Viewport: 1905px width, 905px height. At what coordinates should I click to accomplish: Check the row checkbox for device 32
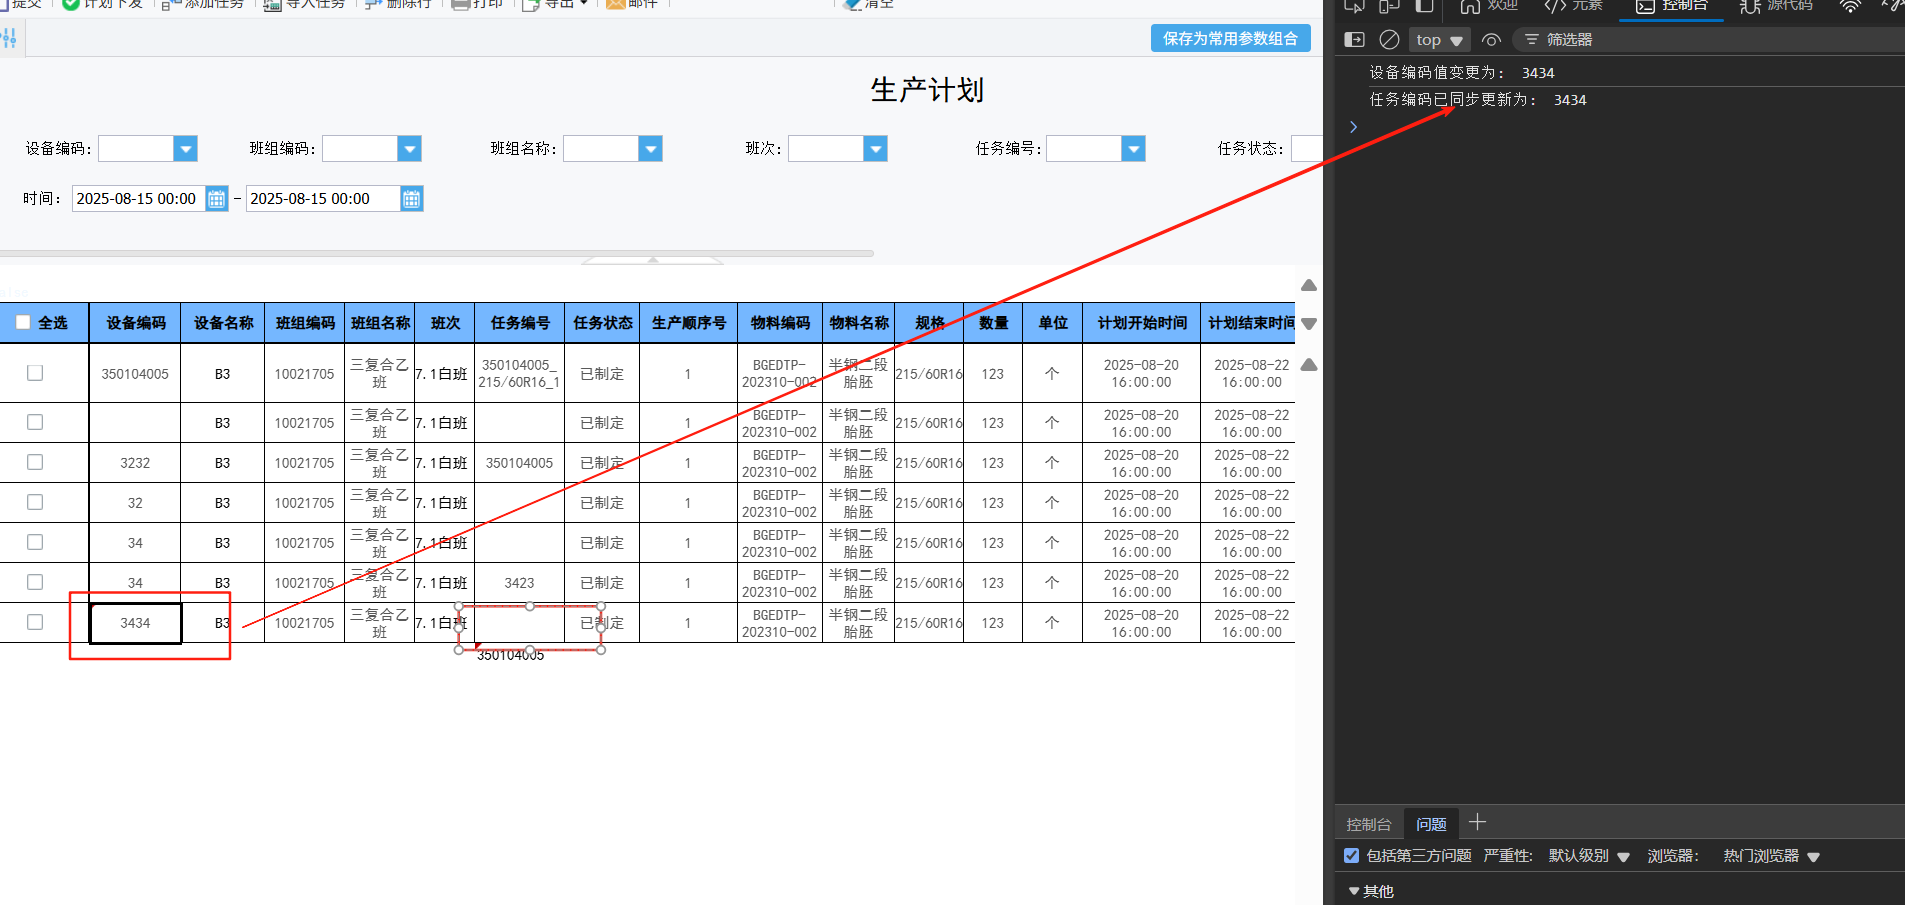tap(35, 502)
